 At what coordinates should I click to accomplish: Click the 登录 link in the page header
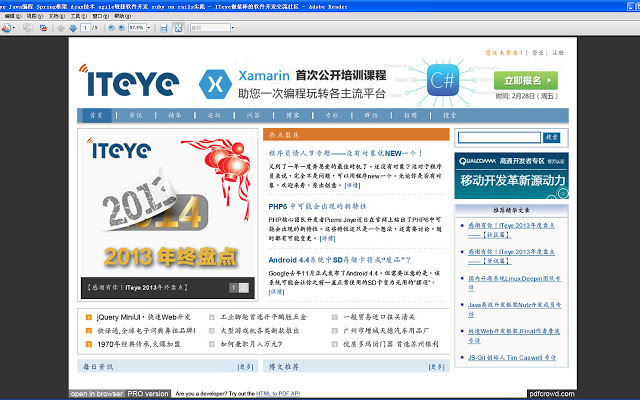tap(538, 53)
